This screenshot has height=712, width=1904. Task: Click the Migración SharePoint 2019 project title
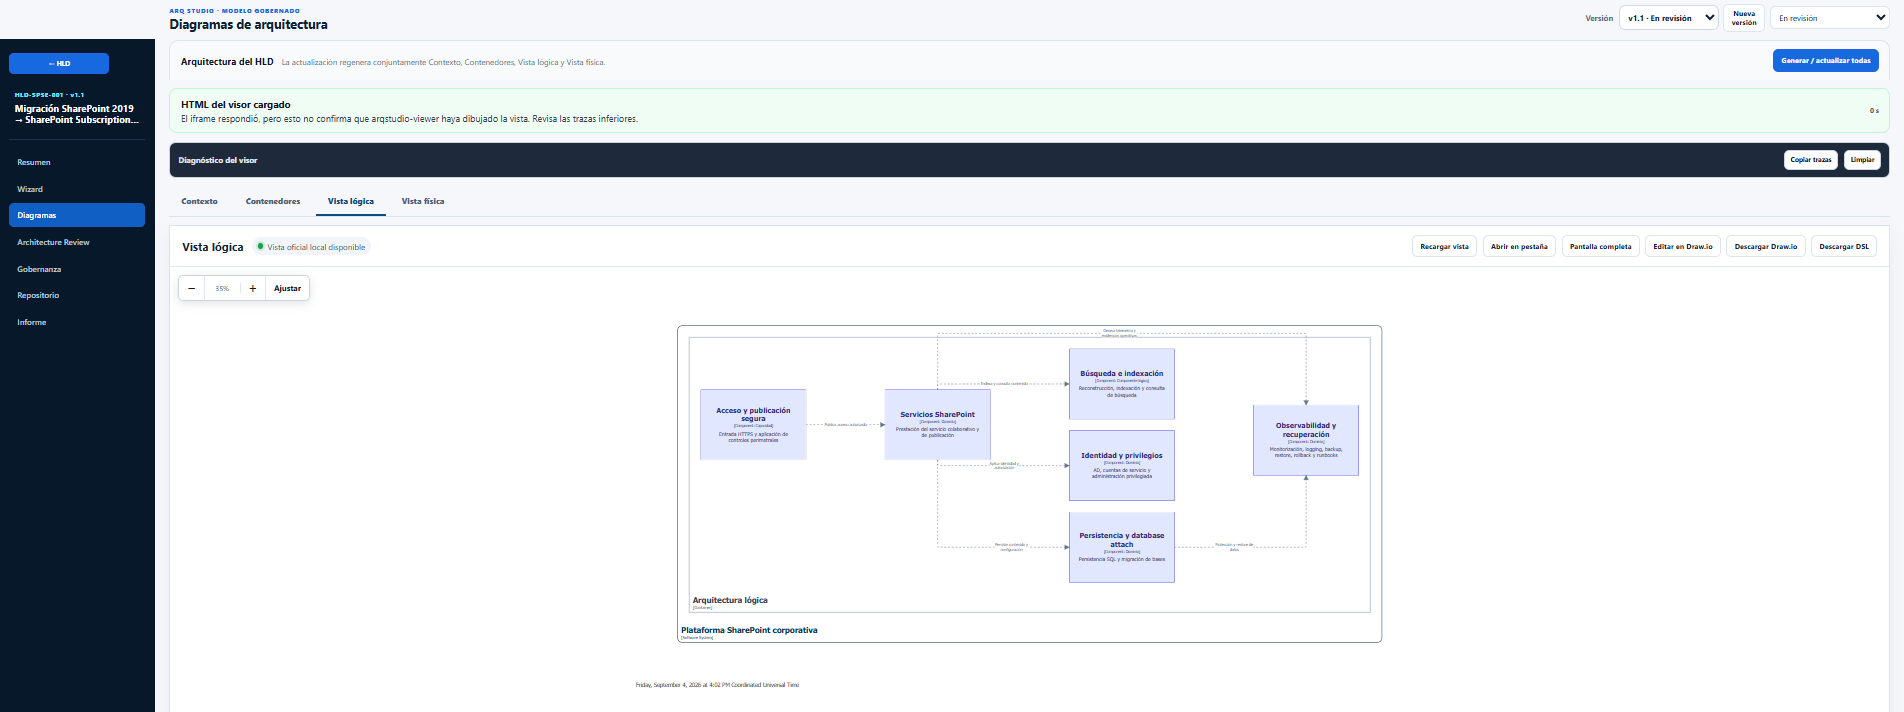point(77,114)
